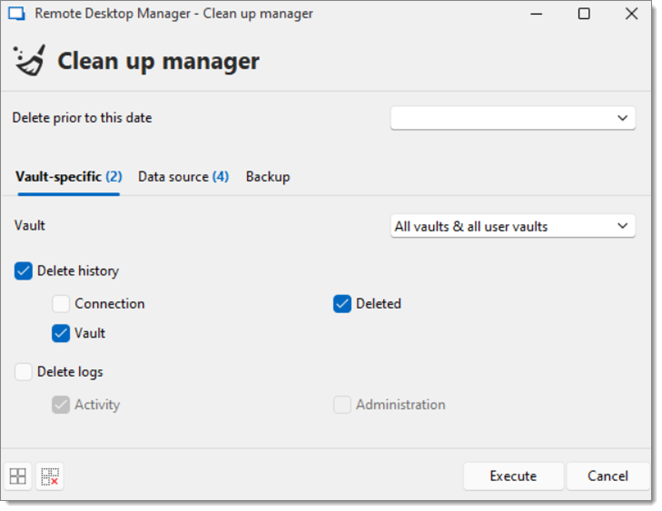The image size is (662, 511).
Task: Click the 'Delete prior to this date' label
Action: 82,118
